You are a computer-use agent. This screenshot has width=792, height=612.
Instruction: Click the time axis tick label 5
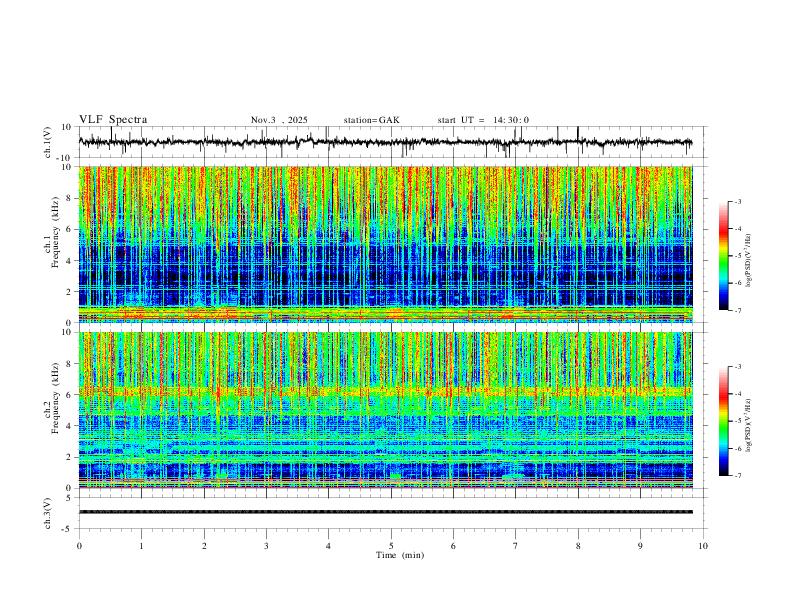coord(391,546)
